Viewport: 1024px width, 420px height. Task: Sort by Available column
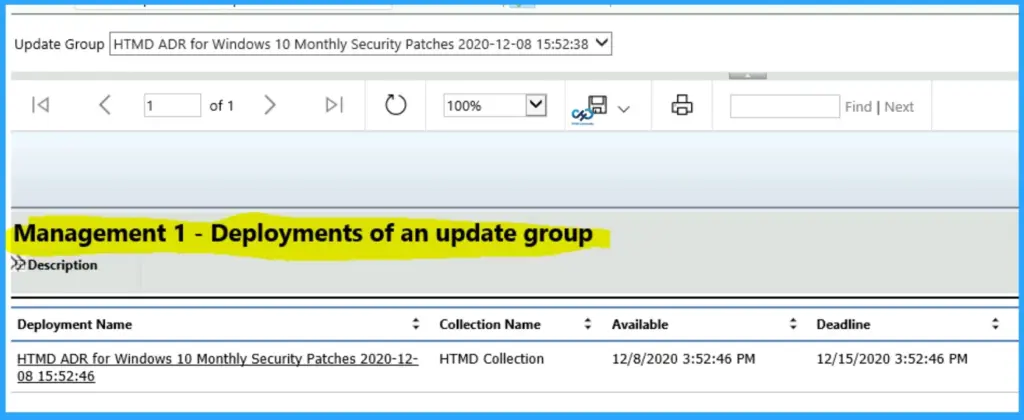pyautogui.click(x=793, y=324)
